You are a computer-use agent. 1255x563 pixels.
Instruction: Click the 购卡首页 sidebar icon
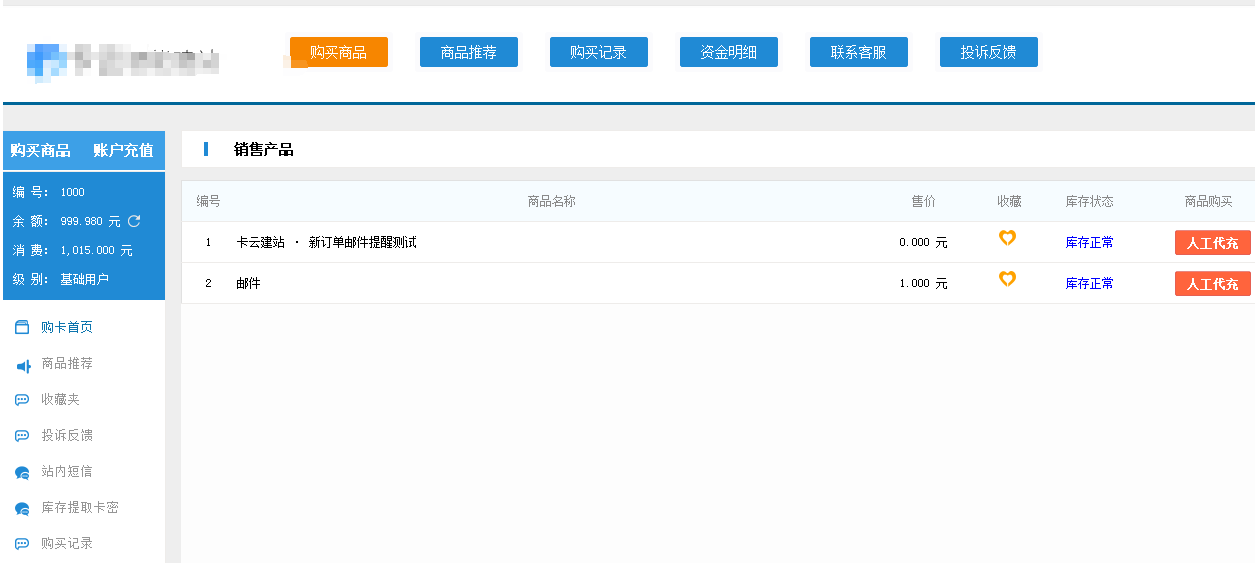[22, 327]
